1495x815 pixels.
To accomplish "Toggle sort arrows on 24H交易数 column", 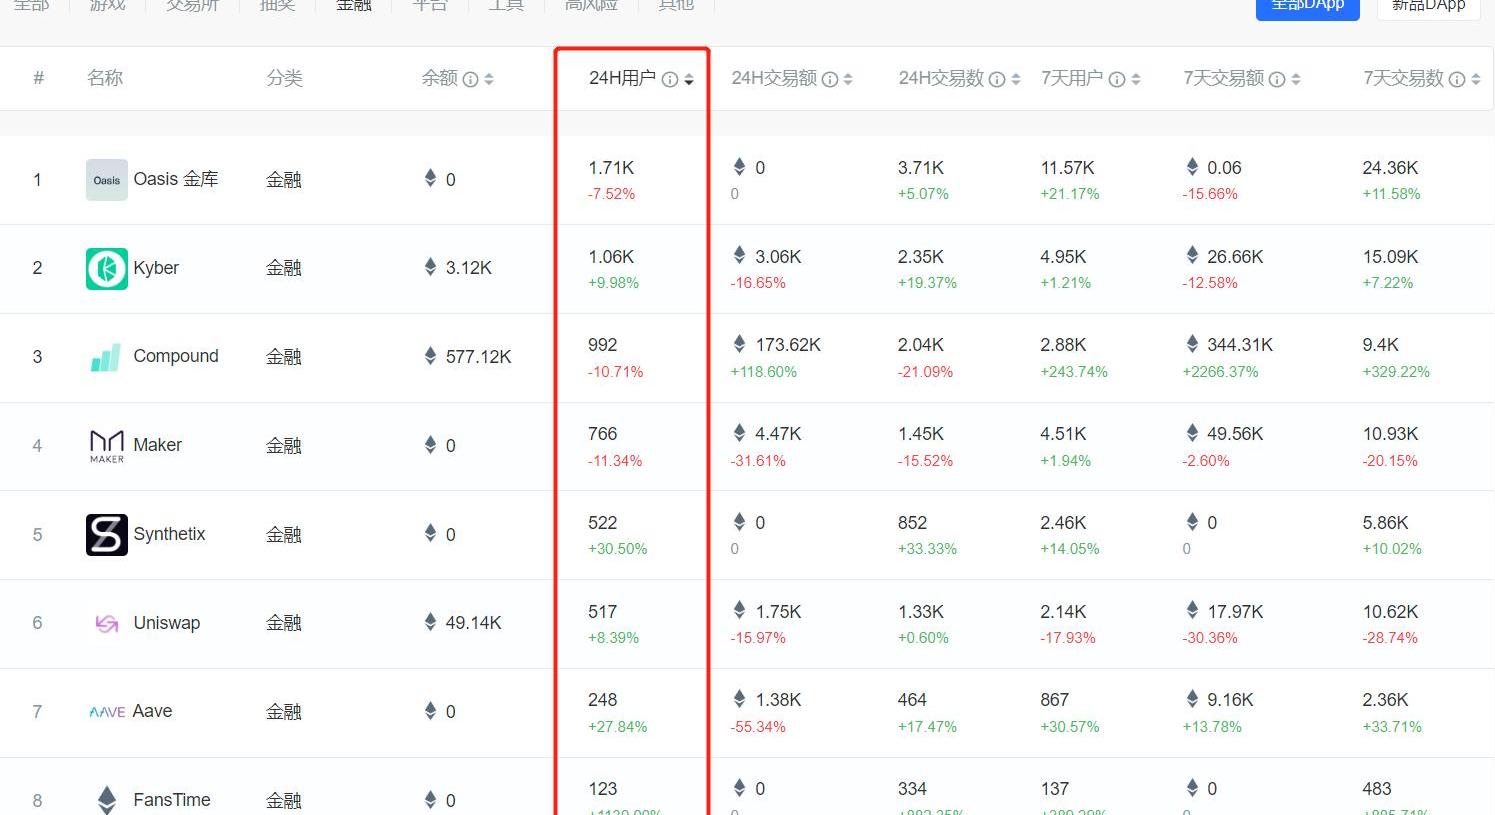I will [1016, 79].
